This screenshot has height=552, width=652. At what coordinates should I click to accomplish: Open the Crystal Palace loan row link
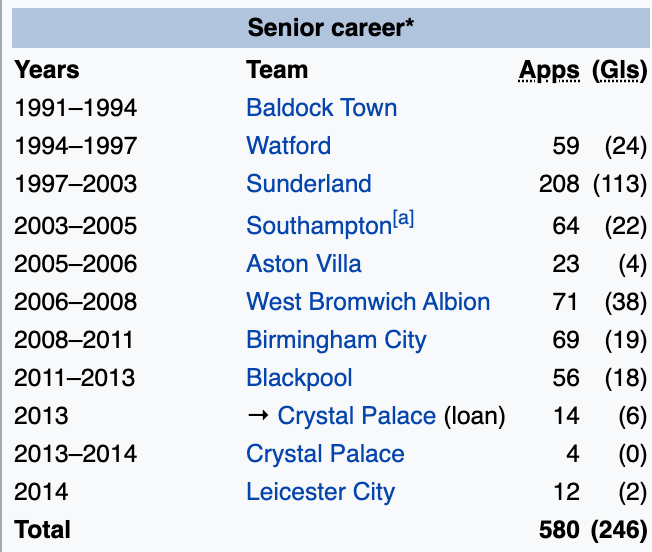(356, 416)
